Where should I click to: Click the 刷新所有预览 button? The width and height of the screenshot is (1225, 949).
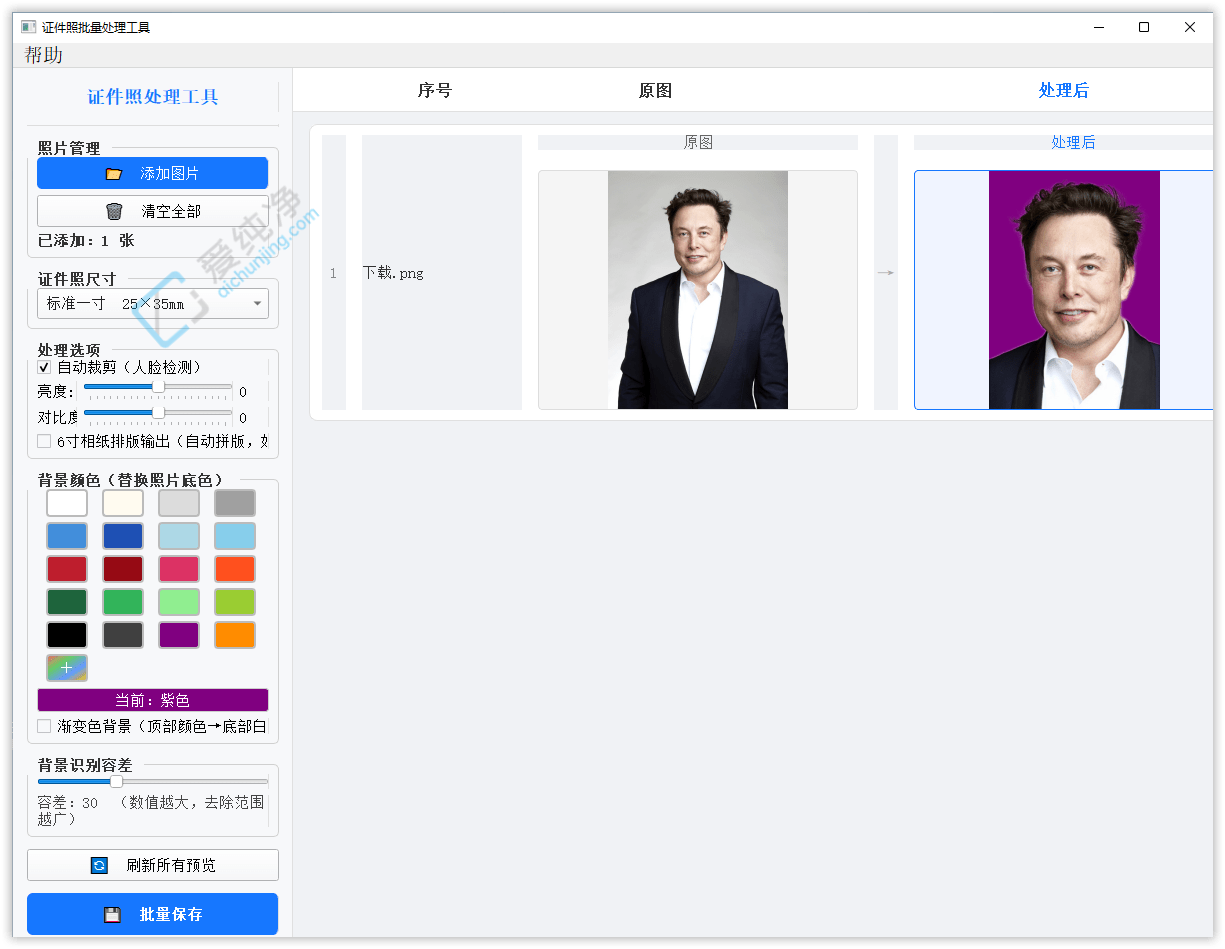coord(152,865)
